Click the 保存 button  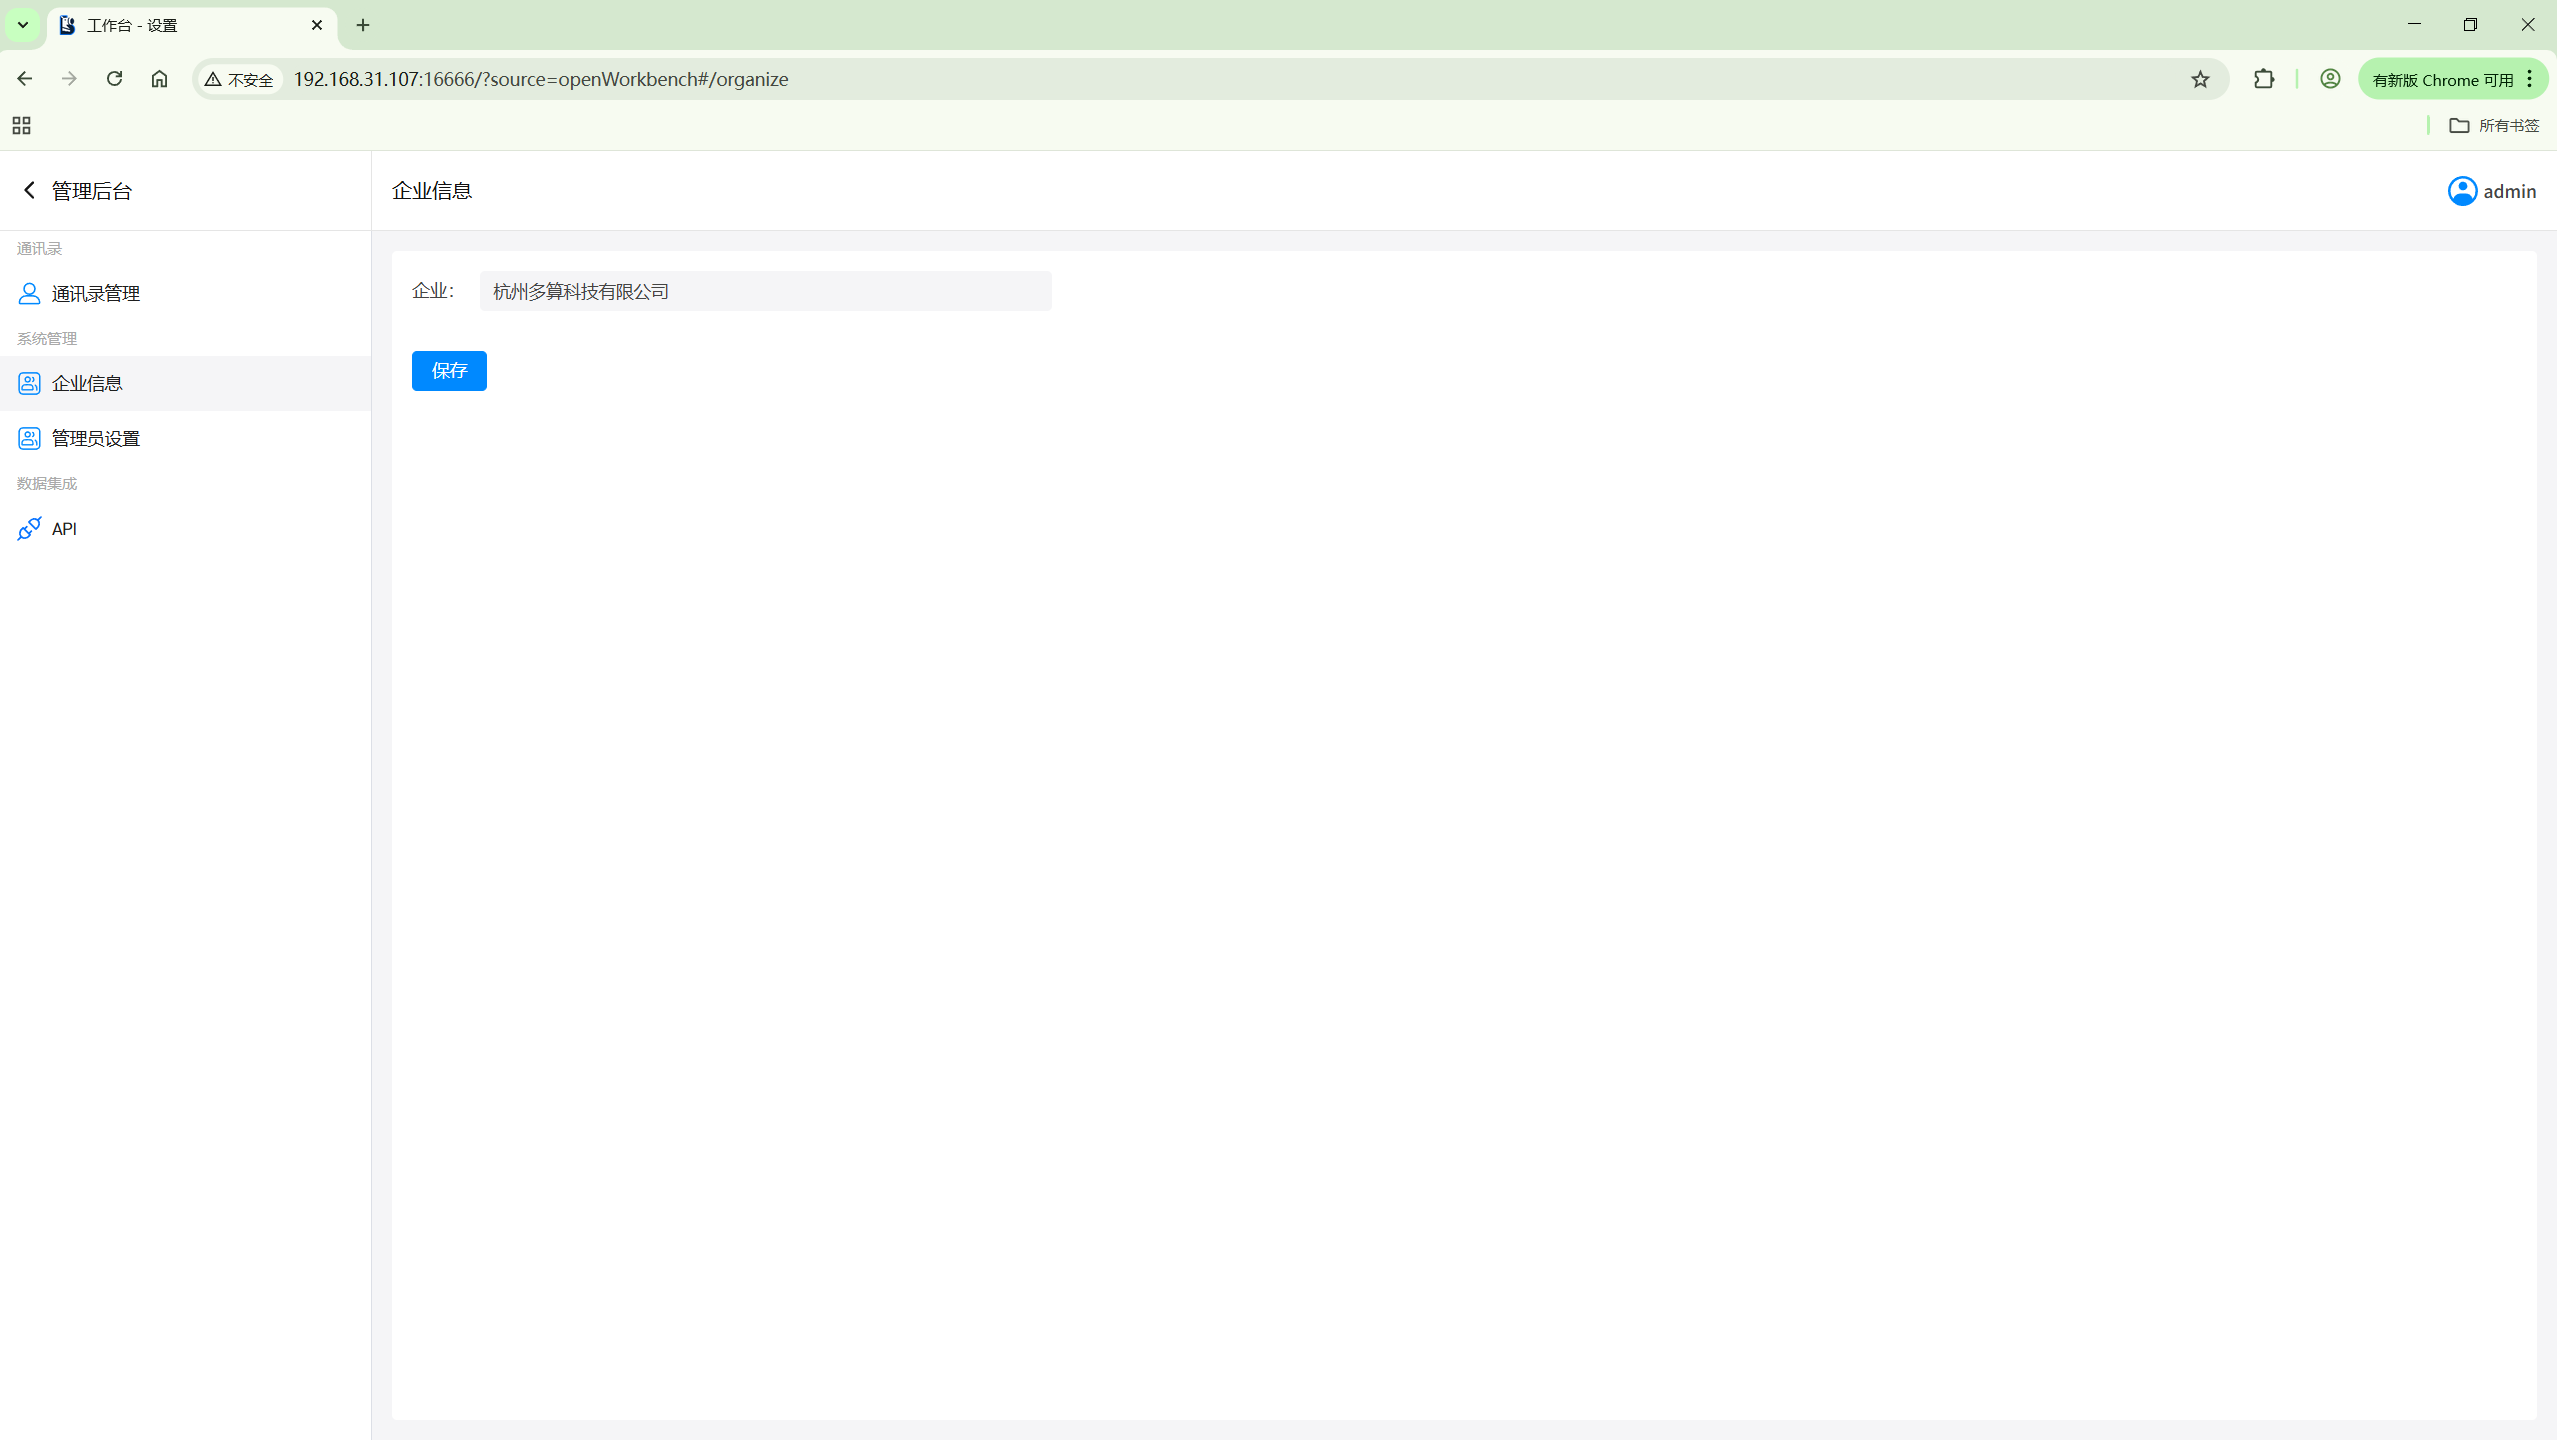449,371
